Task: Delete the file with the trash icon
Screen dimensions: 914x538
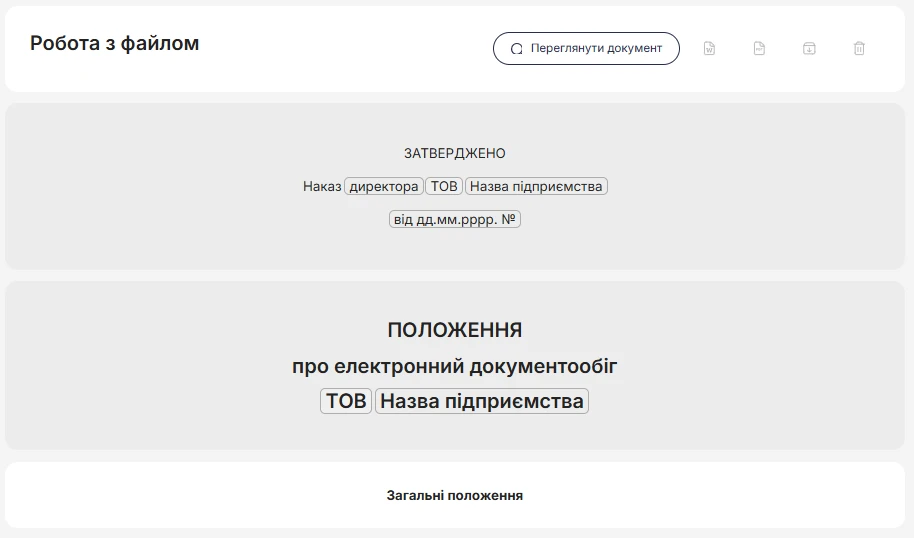Action: [859, 48]
